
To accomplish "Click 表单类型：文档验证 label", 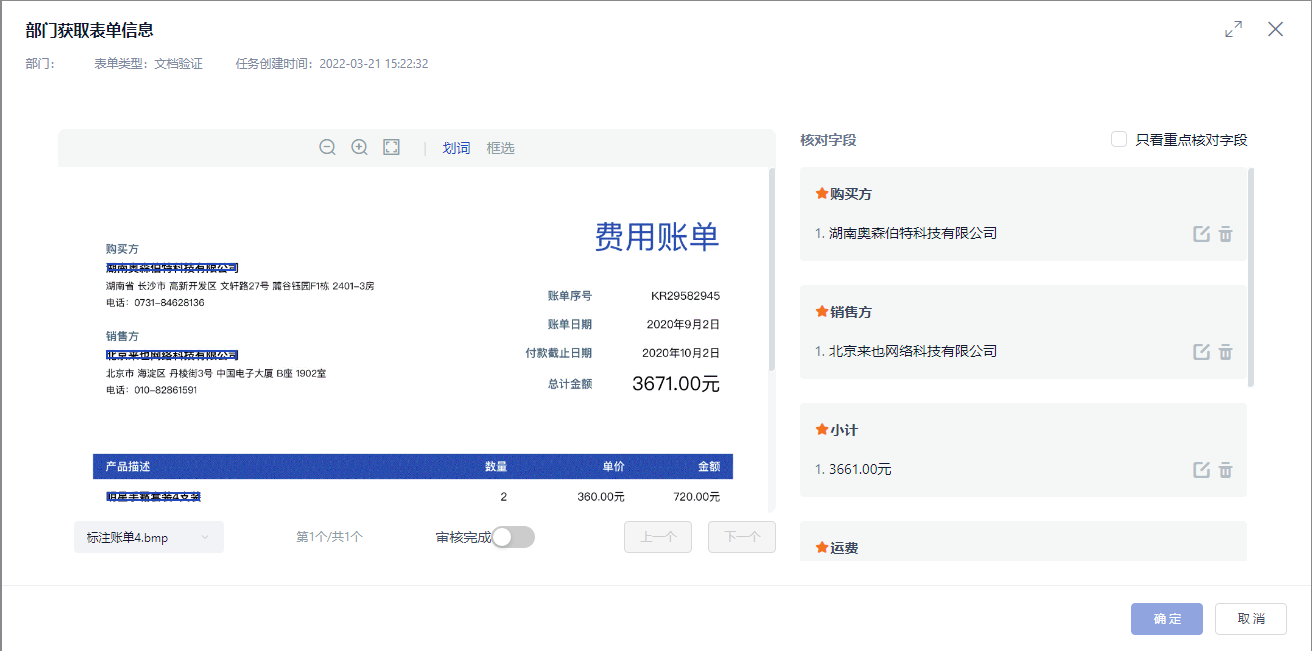I will (148, 64).
